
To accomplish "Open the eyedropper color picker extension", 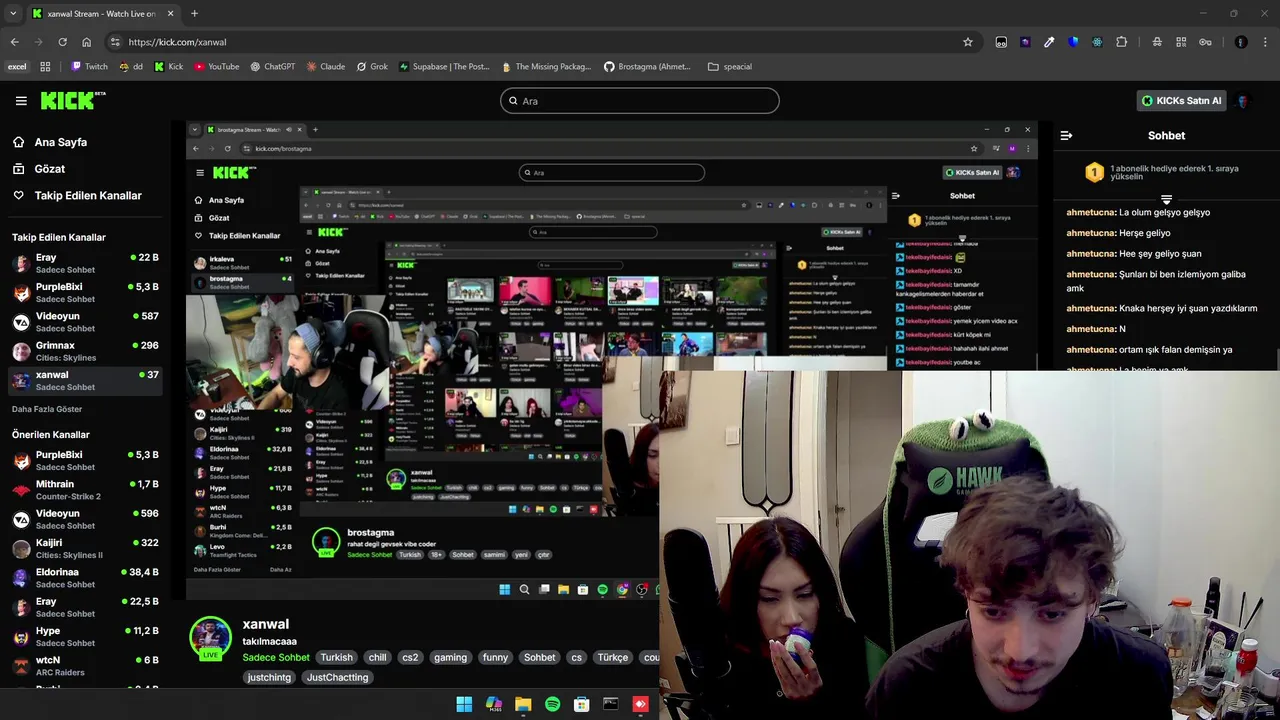I will 1049,42.
